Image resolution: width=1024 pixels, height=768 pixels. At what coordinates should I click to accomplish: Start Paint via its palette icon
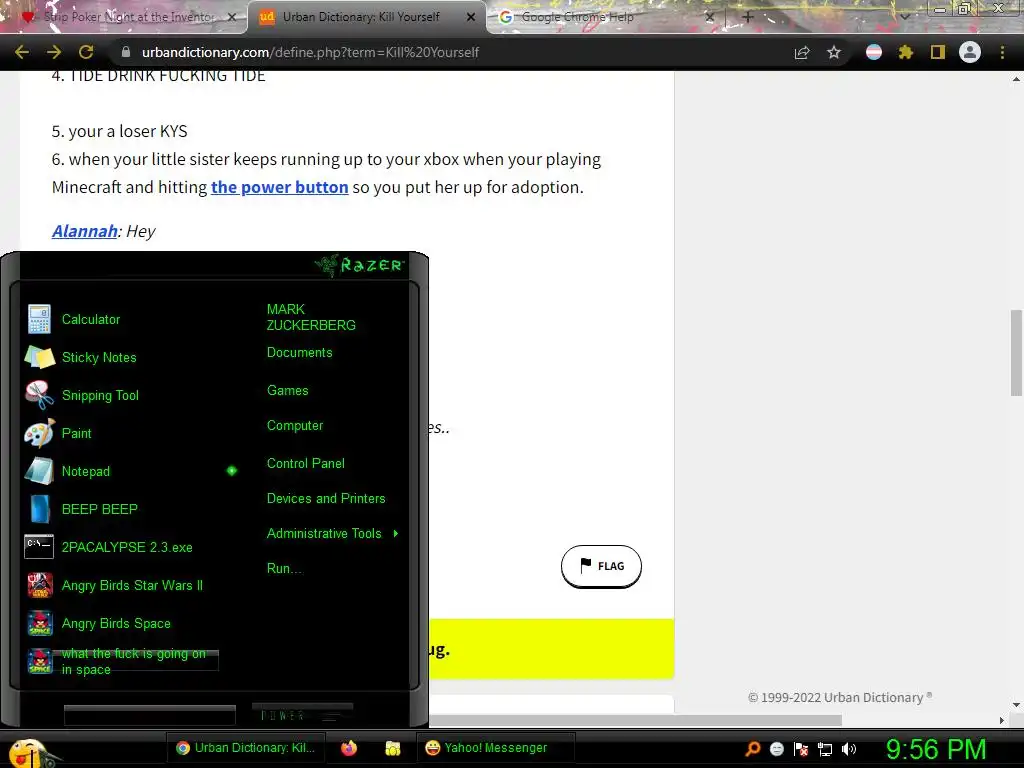click(39, 433)
